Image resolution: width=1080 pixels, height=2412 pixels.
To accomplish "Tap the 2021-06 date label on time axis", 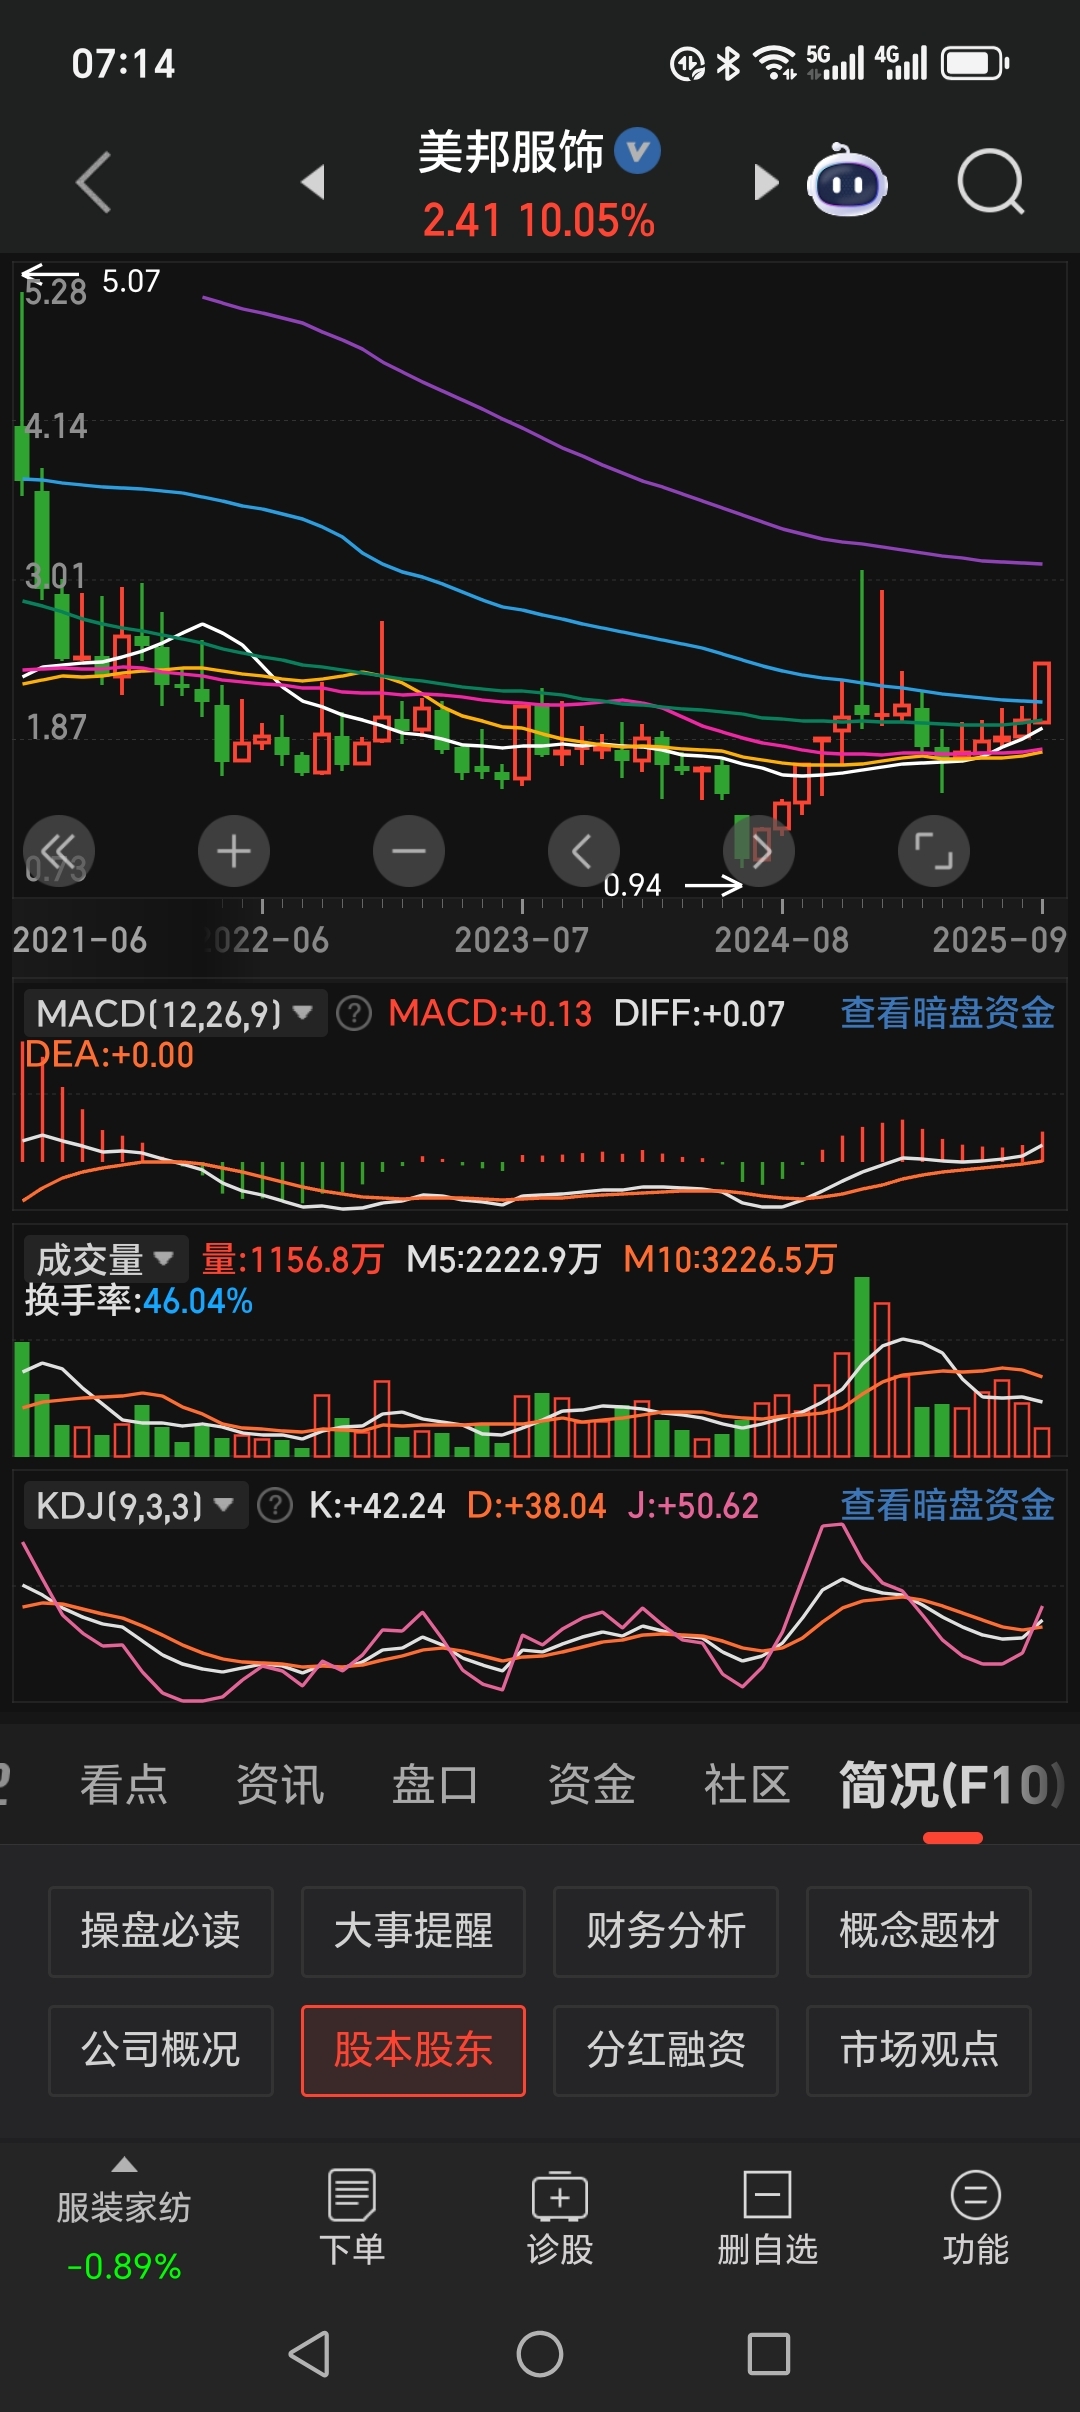I will [x=80, y=940].
